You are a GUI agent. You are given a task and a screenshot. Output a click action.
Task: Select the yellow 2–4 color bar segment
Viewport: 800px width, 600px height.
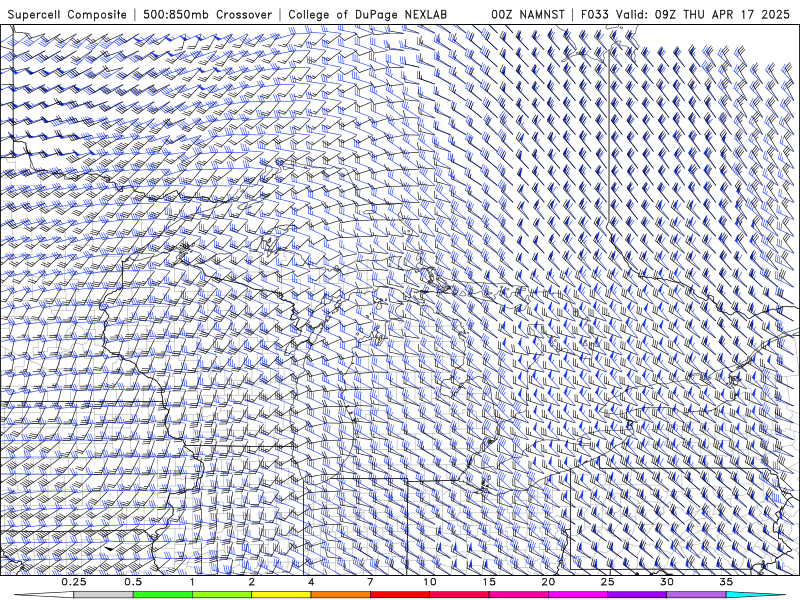pyautogui.click(x=281, y=595)
